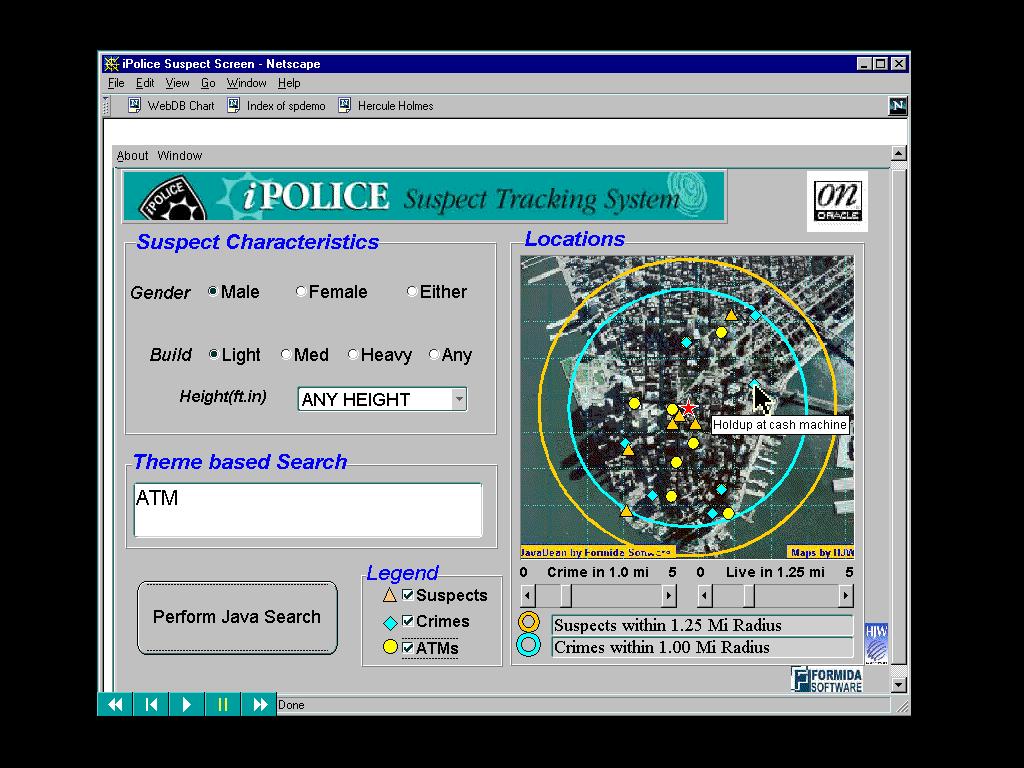Image resolution: width=1024 pixels, height=768 pixels.
Task: Click the HJW logo beside radius fields
Action: 876,643
